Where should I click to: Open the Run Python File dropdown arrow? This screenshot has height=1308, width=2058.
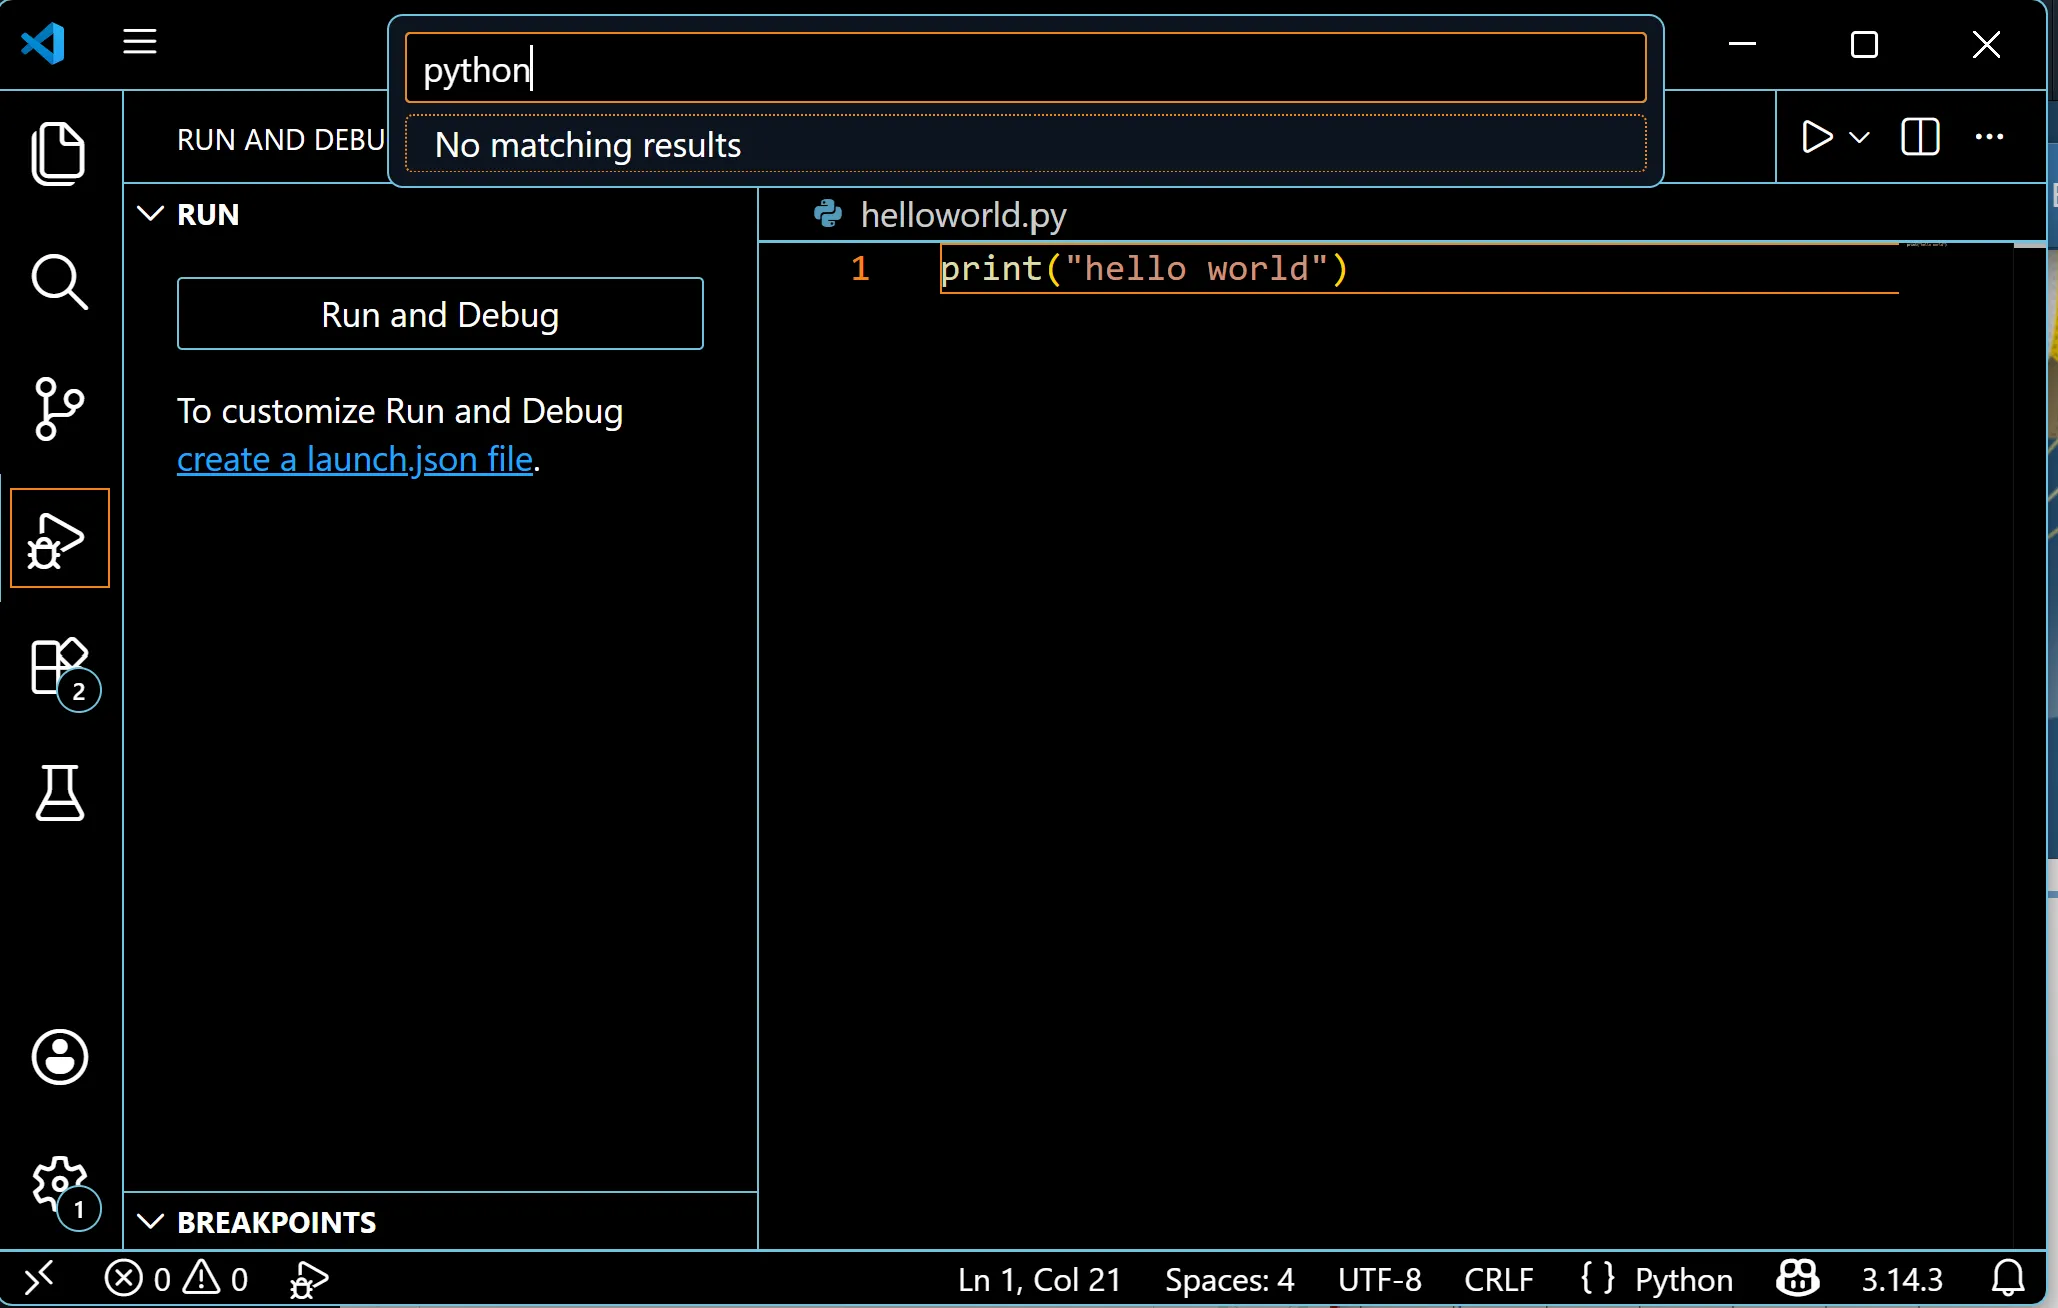coord(1859,137)
